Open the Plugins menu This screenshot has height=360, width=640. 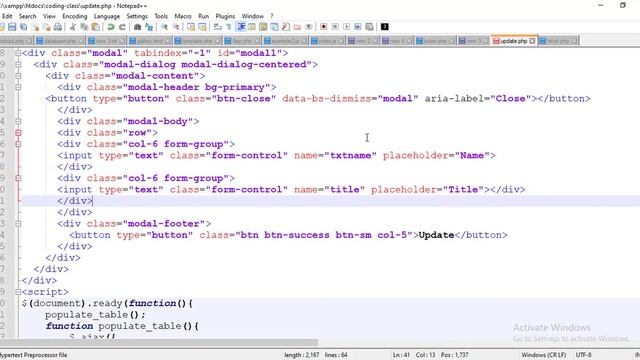tap(225, 16)
